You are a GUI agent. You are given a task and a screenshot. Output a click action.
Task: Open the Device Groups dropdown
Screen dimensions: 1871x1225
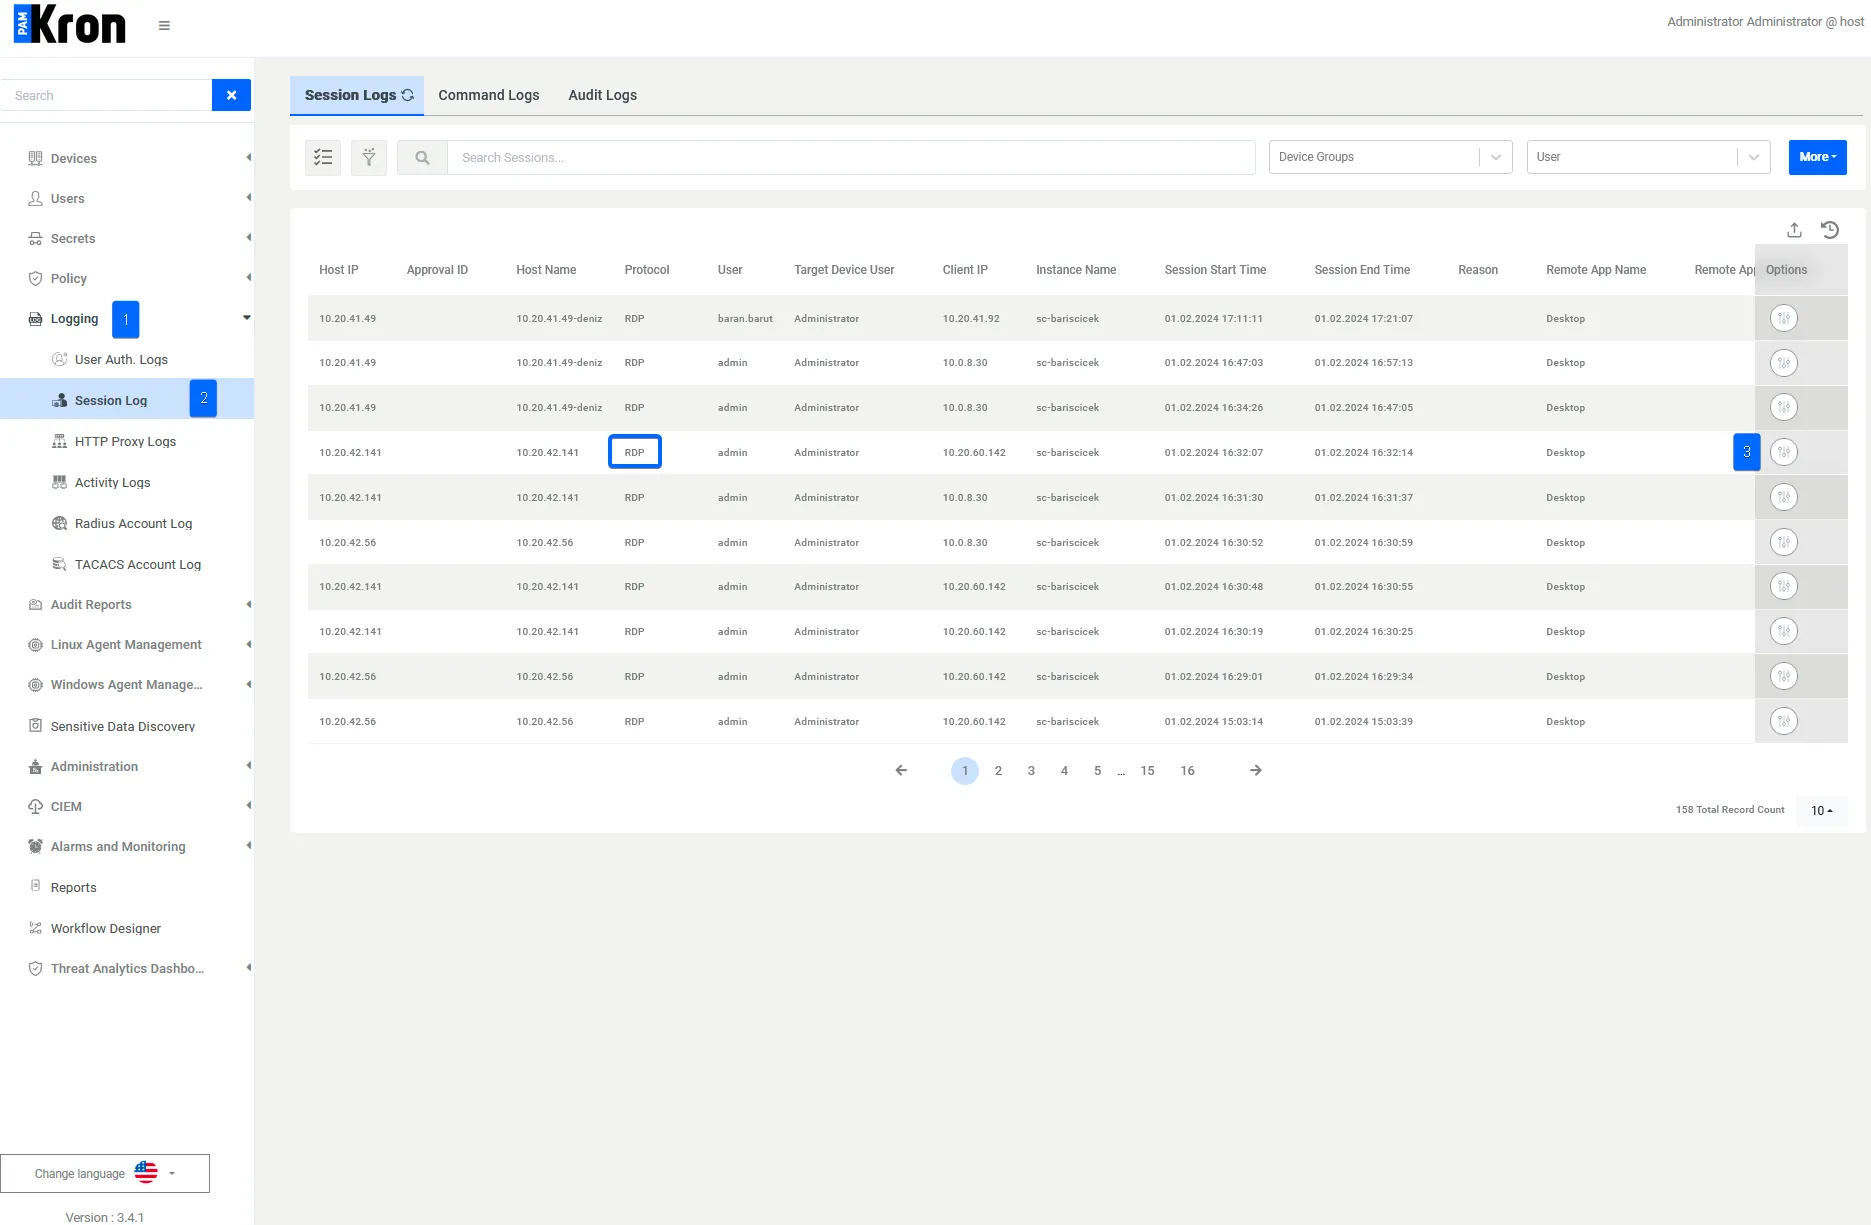click(x=1390, y=157)
